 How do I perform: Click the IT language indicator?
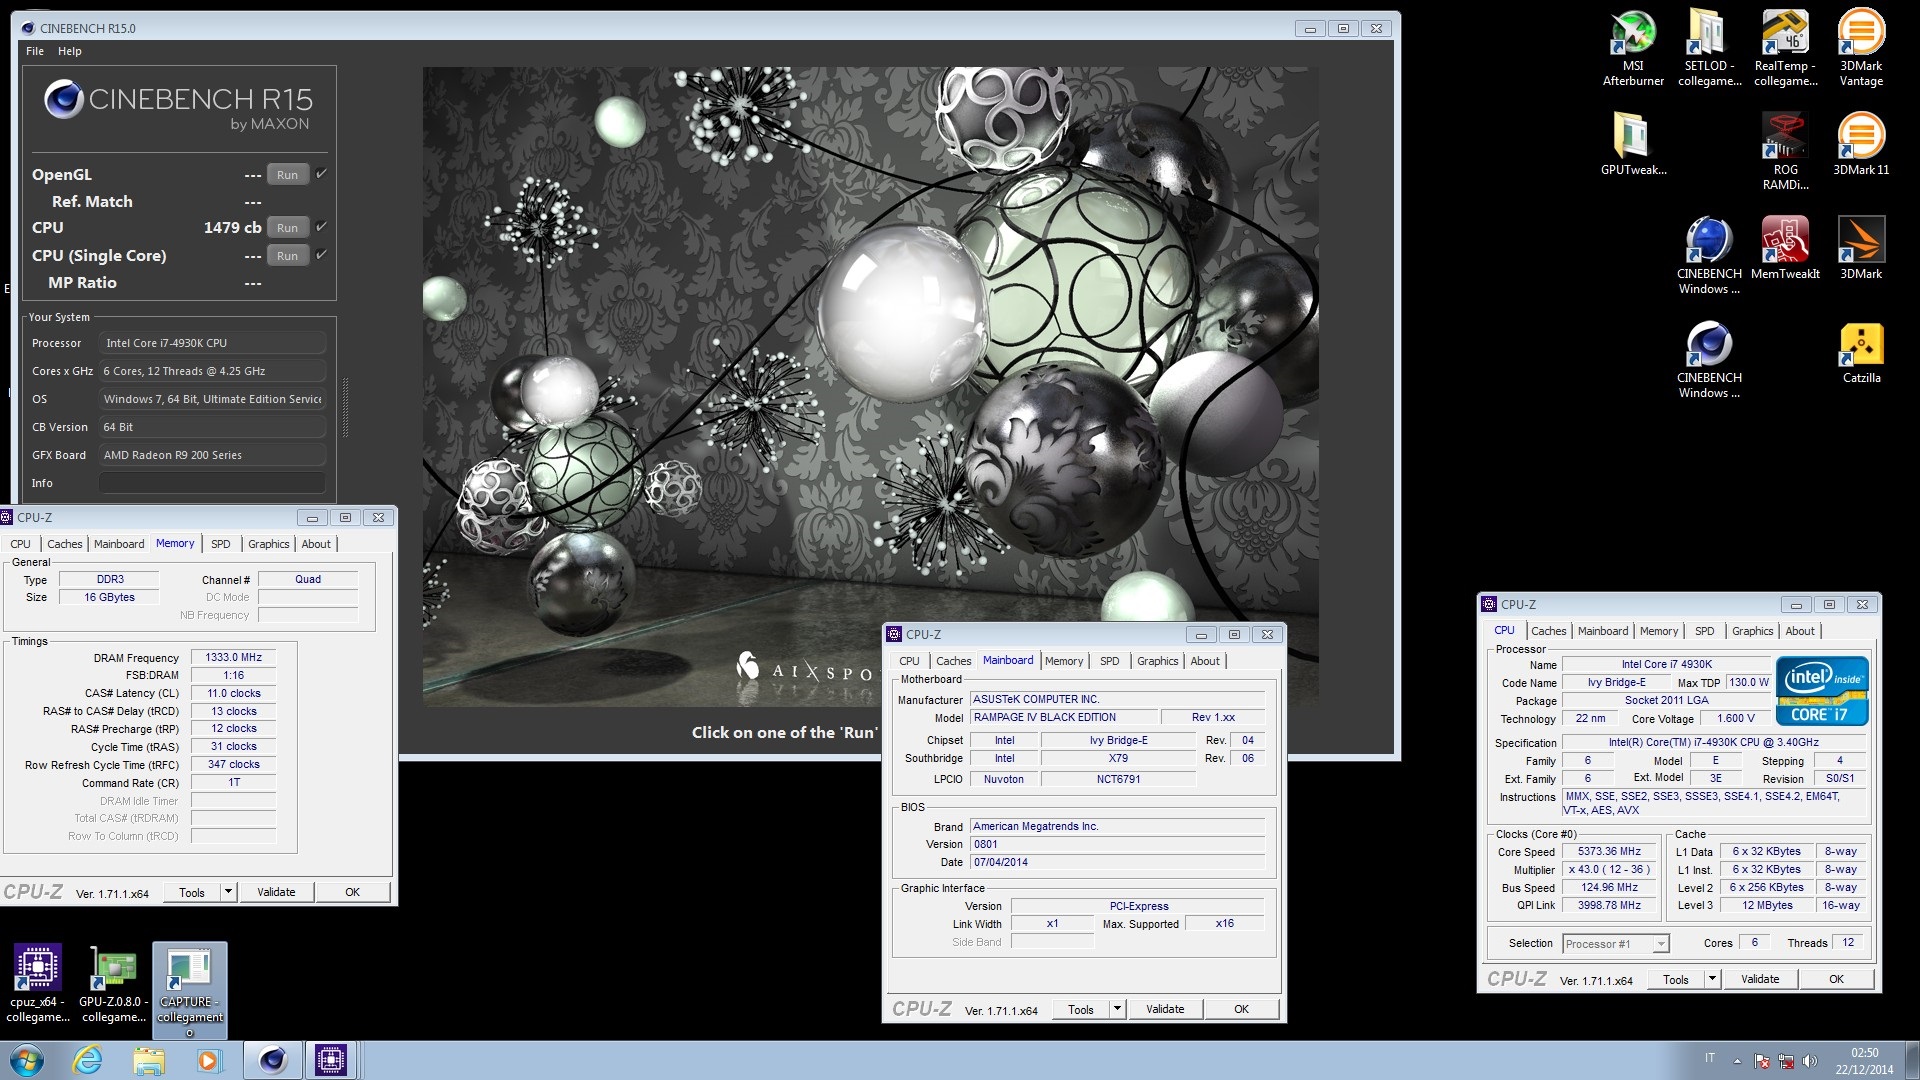1710,1059
